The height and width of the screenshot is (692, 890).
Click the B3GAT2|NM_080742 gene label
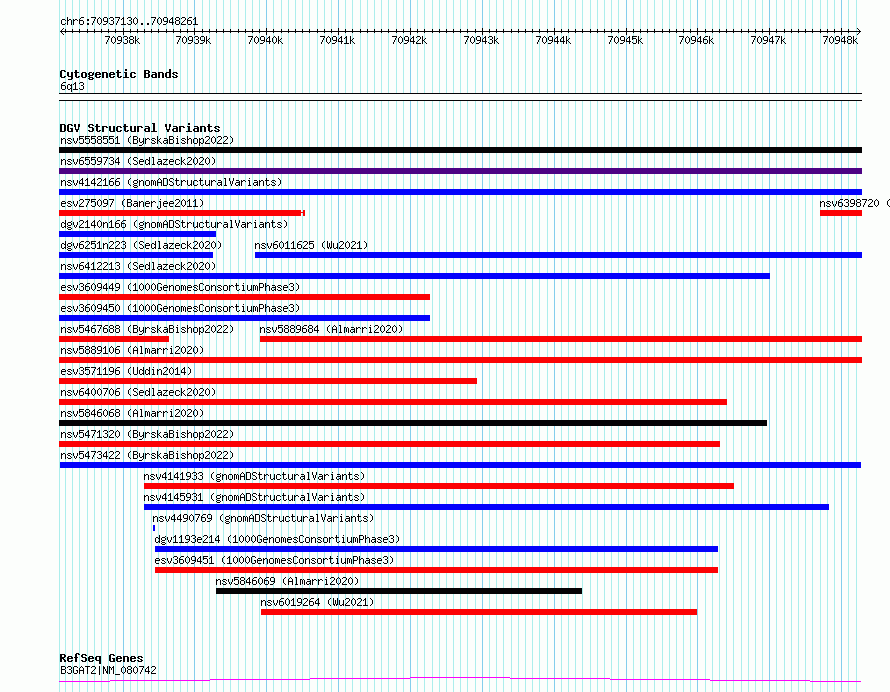point(108,670)
